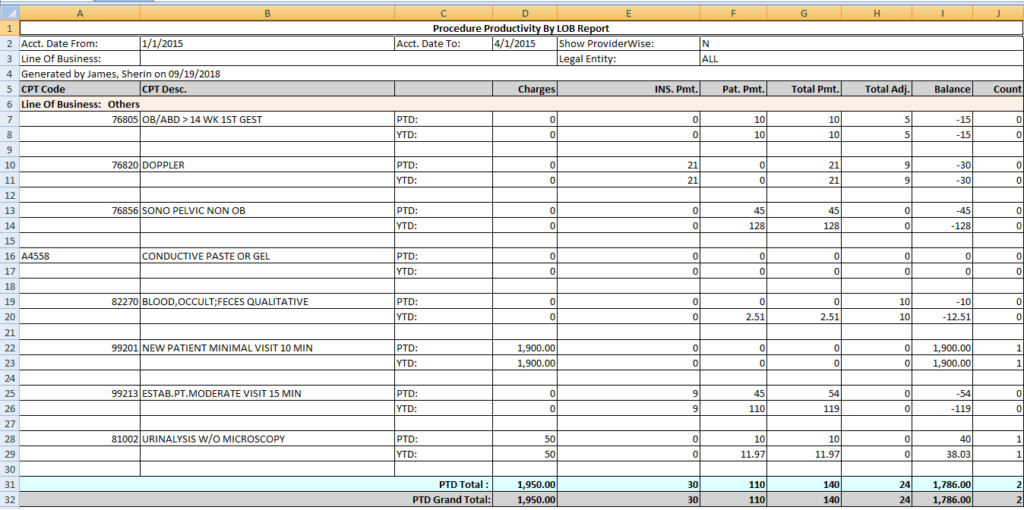This screenshot has height=510, width=1024.
Task: Click the A4558 code cell
Action: 80,257
